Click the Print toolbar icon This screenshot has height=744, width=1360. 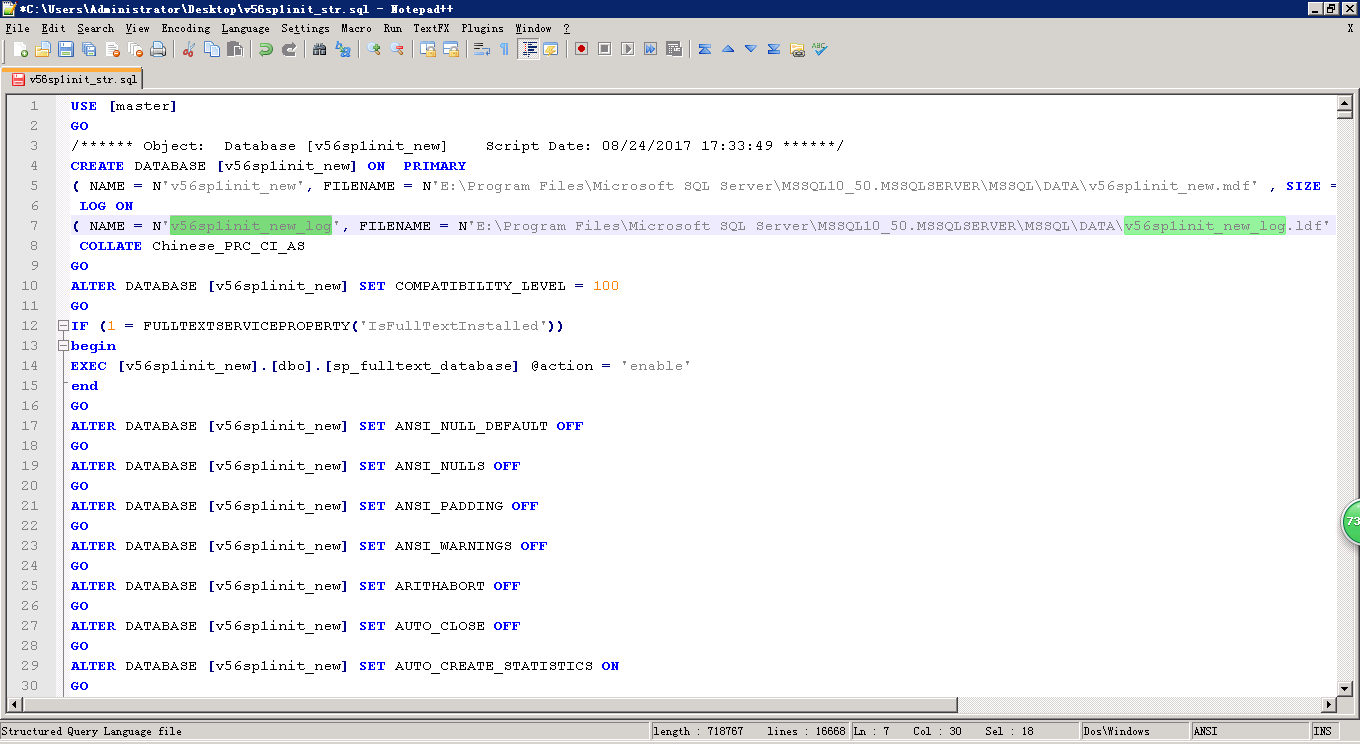[x=158, y=49]
